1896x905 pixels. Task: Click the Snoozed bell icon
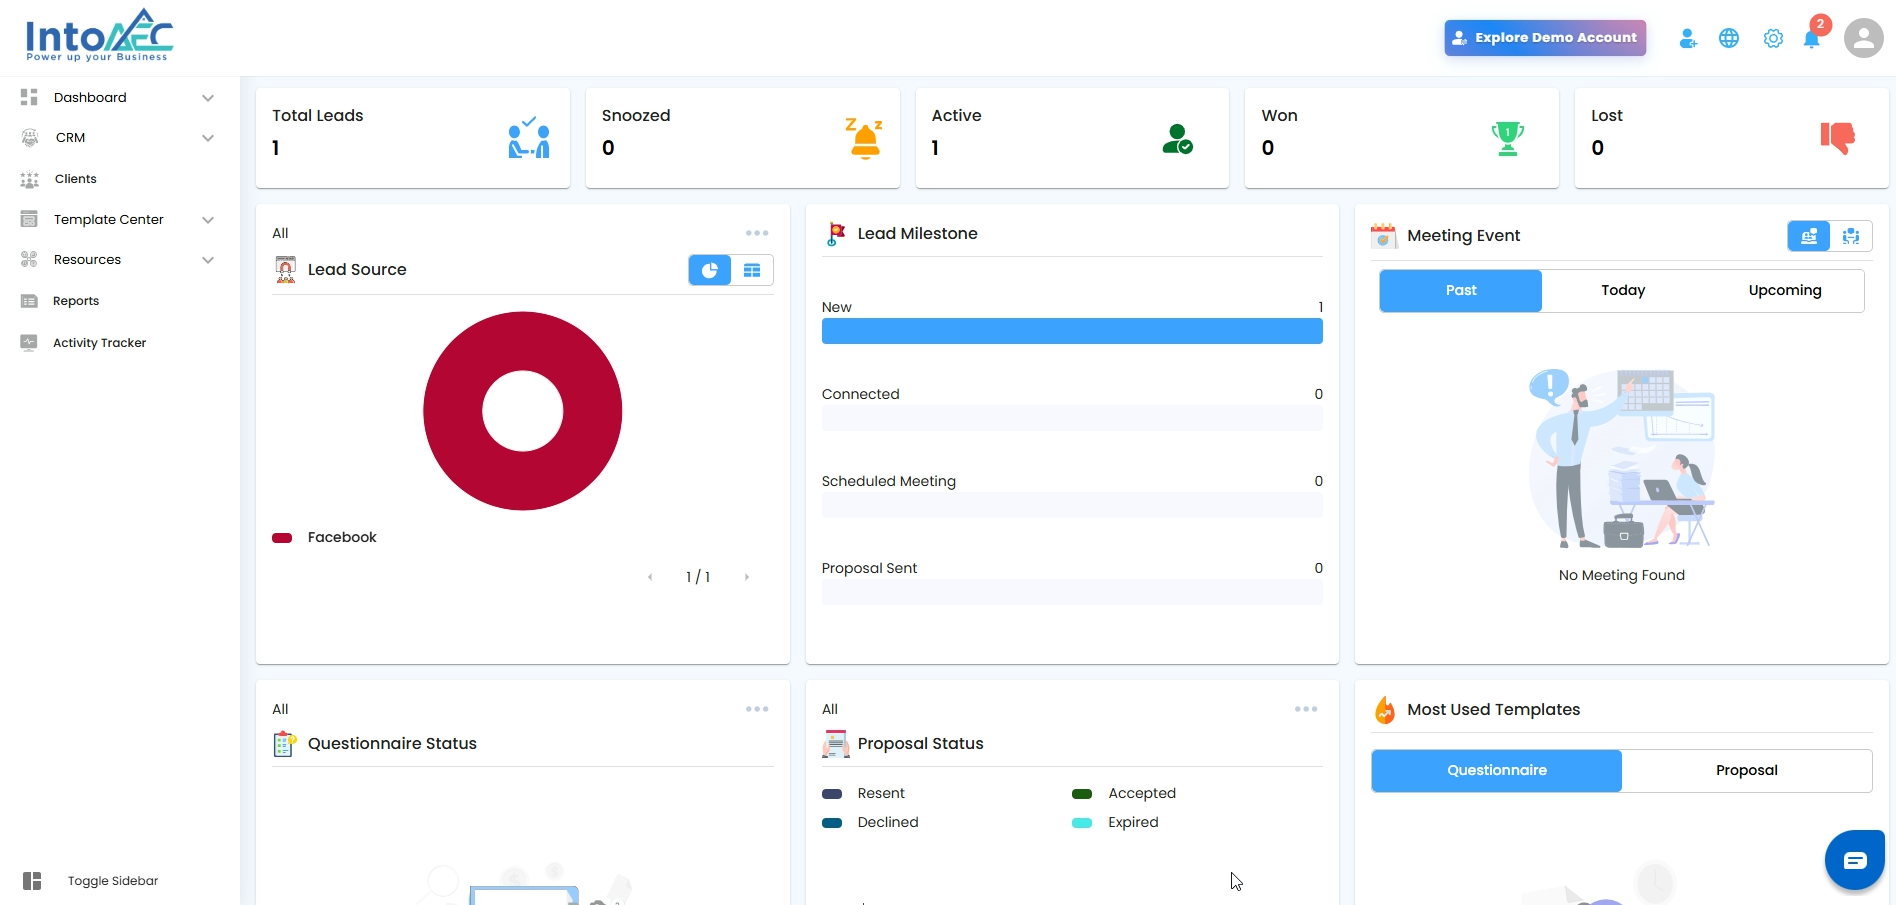tap(864, 138)
